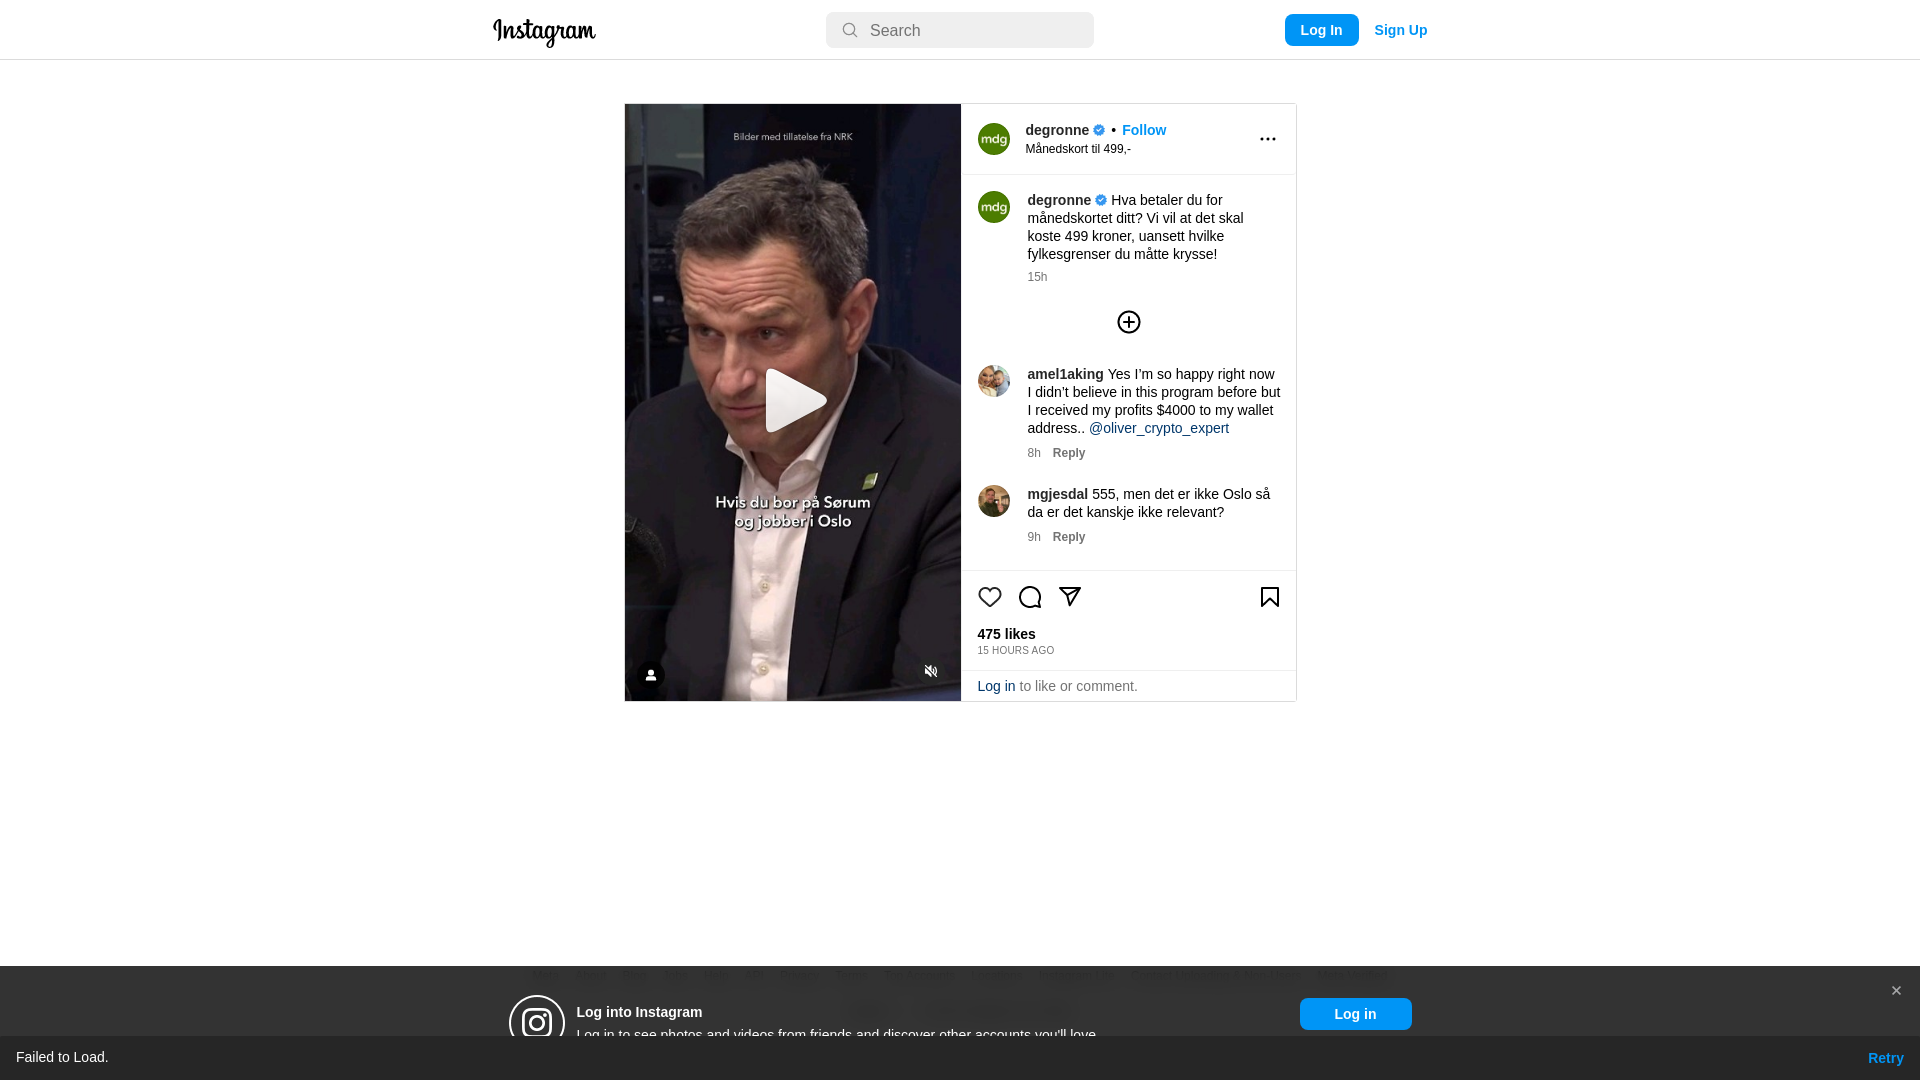
Task: Unmute the video sound
Action: (x=930, y=671)
